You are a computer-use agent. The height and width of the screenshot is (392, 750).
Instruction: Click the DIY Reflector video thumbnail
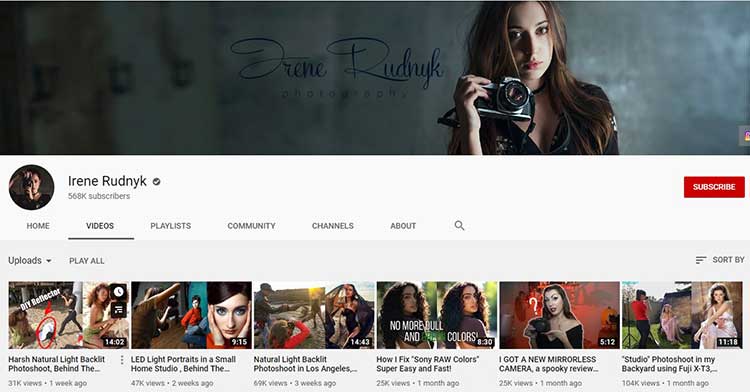(x=68, y=315)
